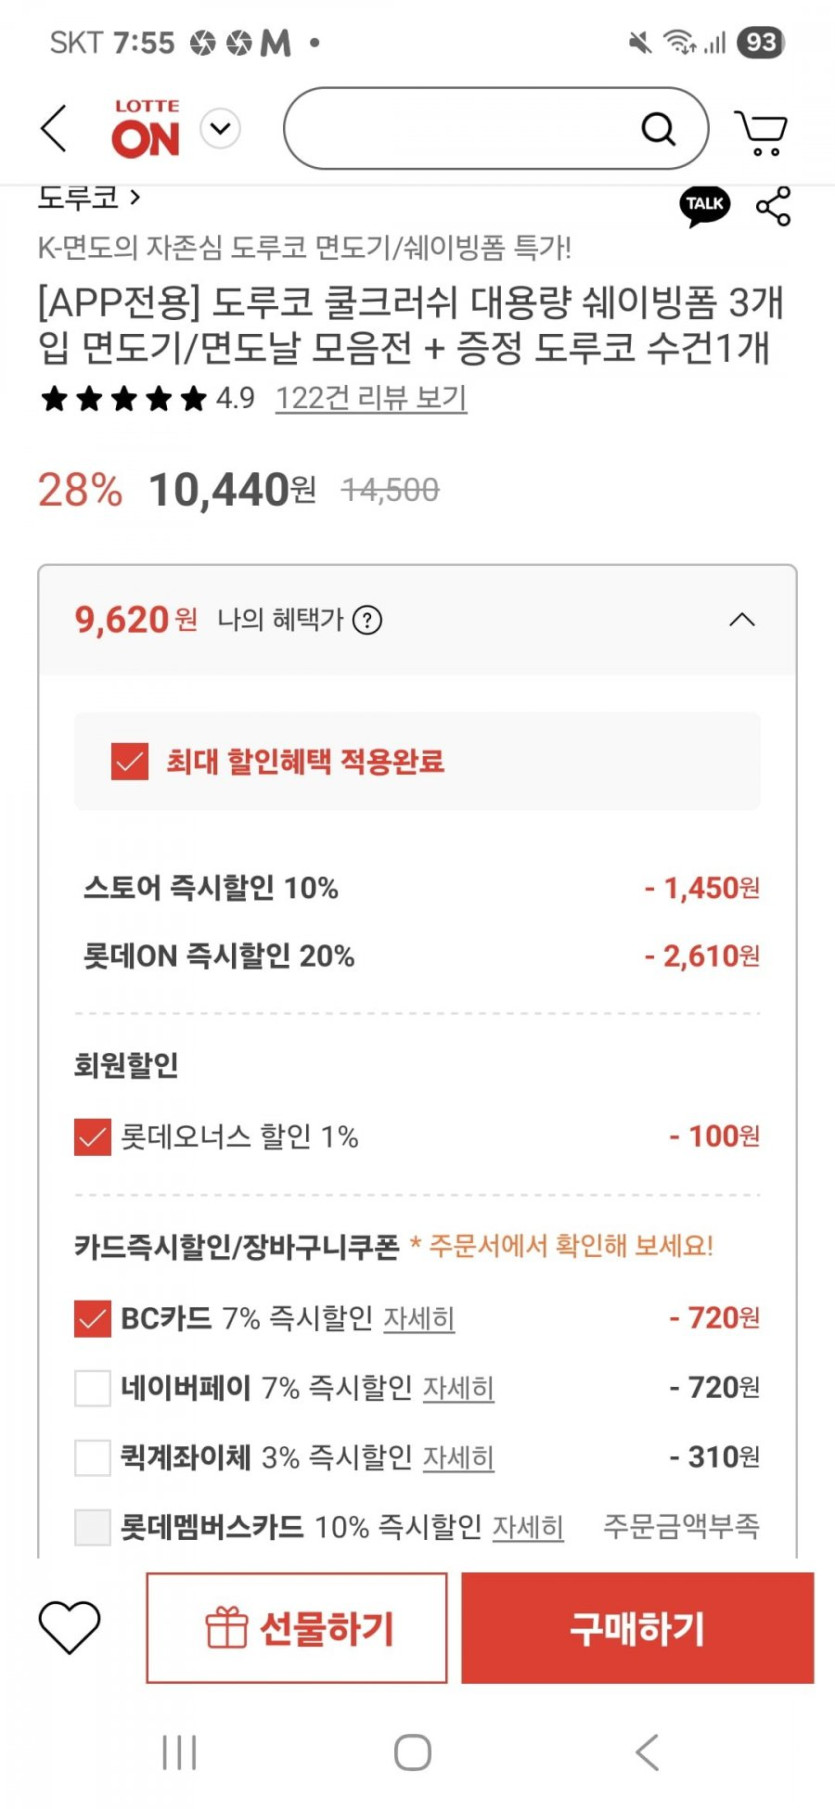Share this product via share icon
Image resolution: width=835 pixels, height=1809 pixels.
(773, 206)
